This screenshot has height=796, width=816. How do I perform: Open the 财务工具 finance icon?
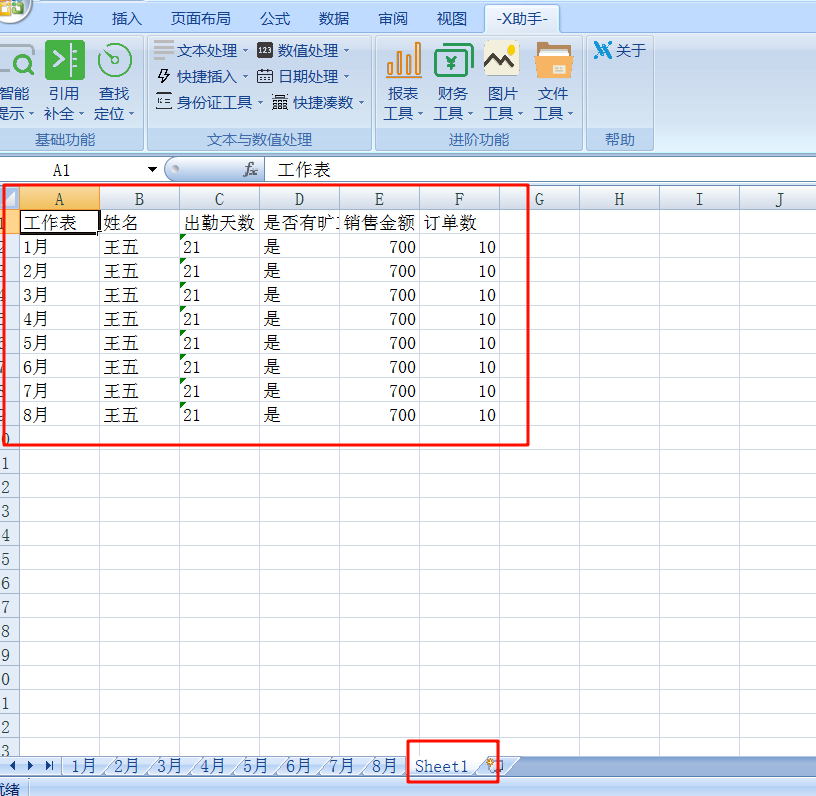(453, 61)
